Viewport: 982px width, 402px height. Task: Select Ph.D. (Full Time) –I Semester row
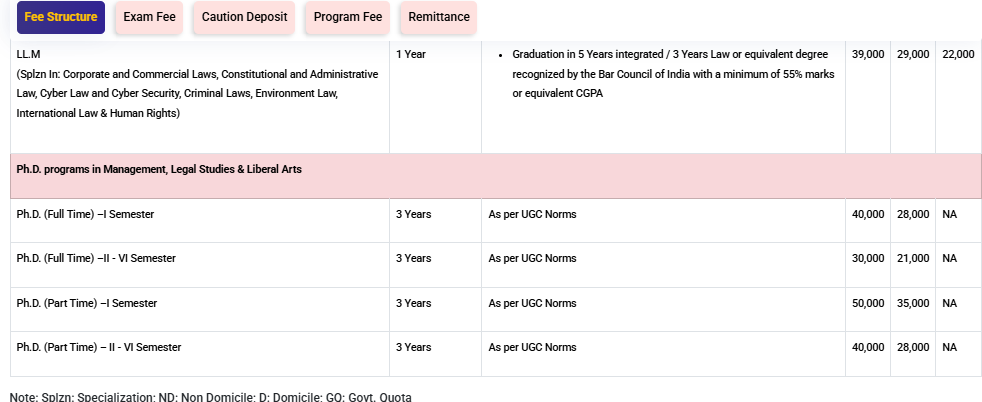coord(85,214)
